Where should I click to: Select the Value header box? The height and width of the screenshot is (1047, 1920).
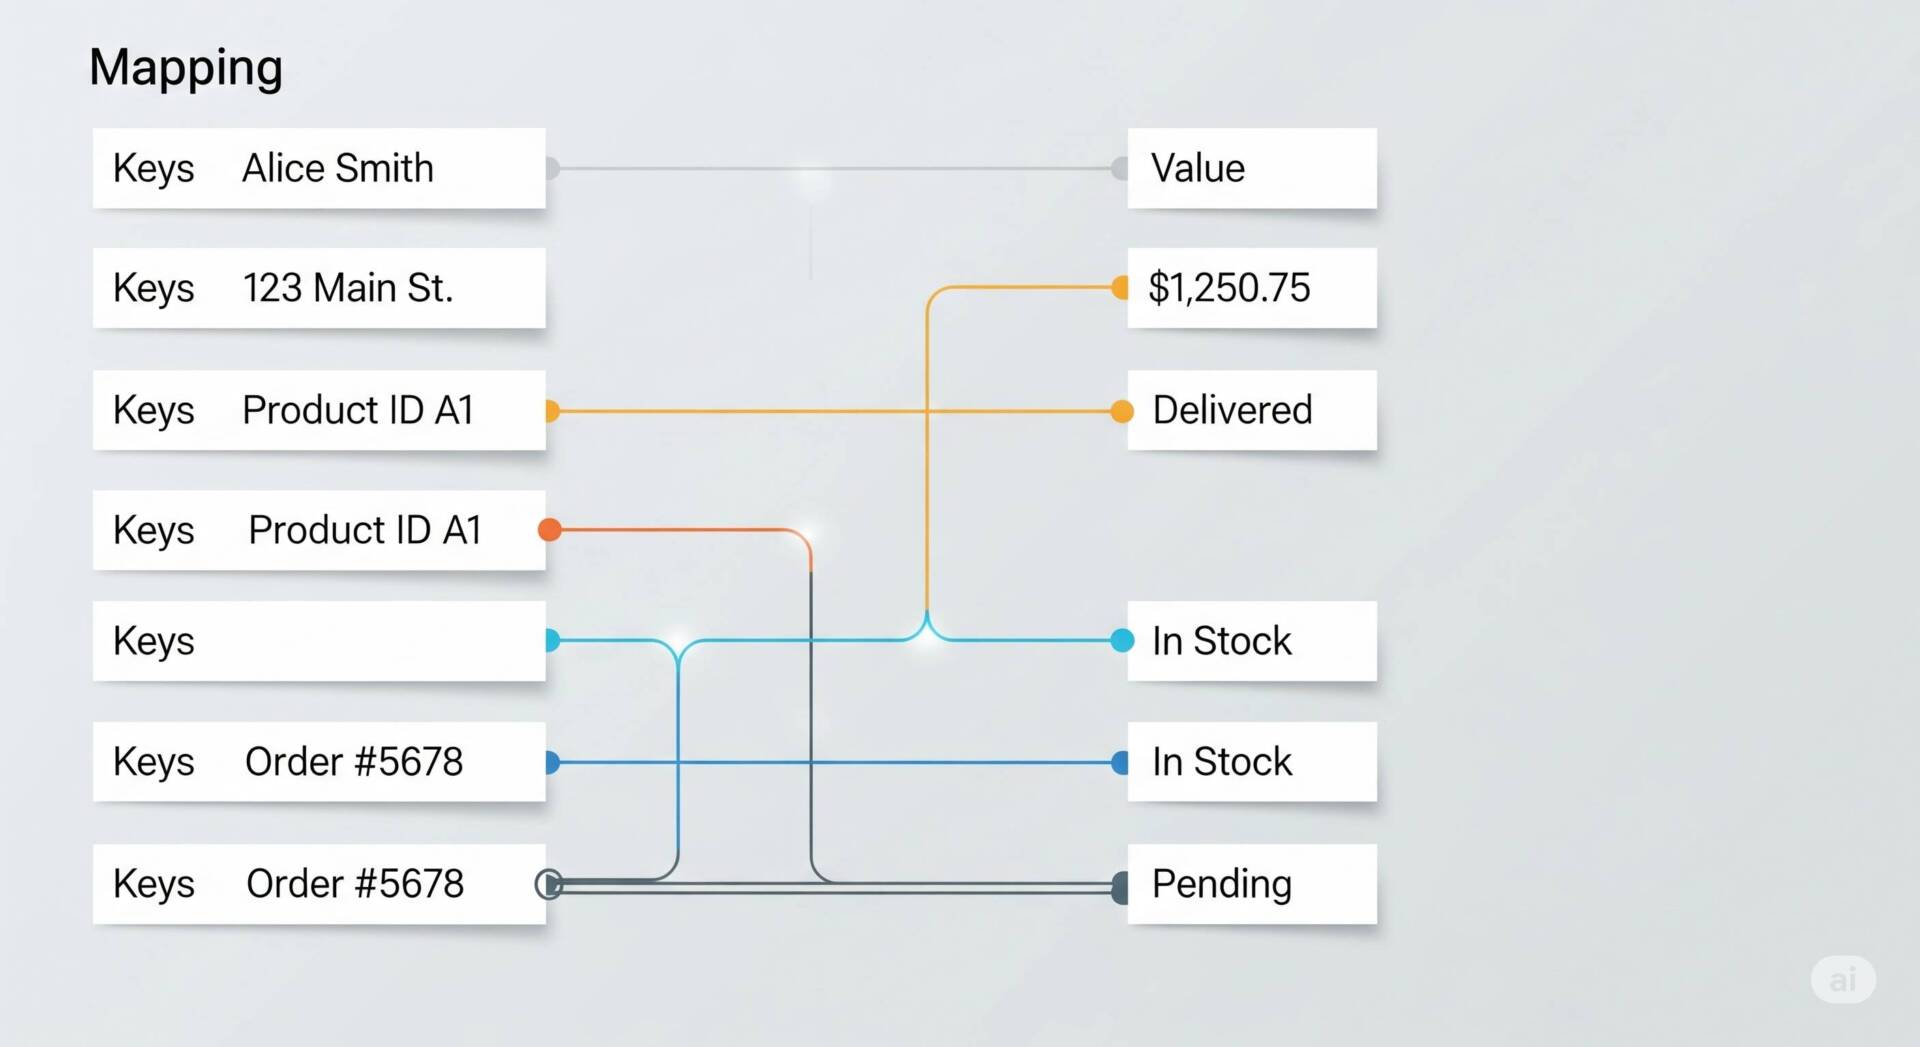point(1252,168)
